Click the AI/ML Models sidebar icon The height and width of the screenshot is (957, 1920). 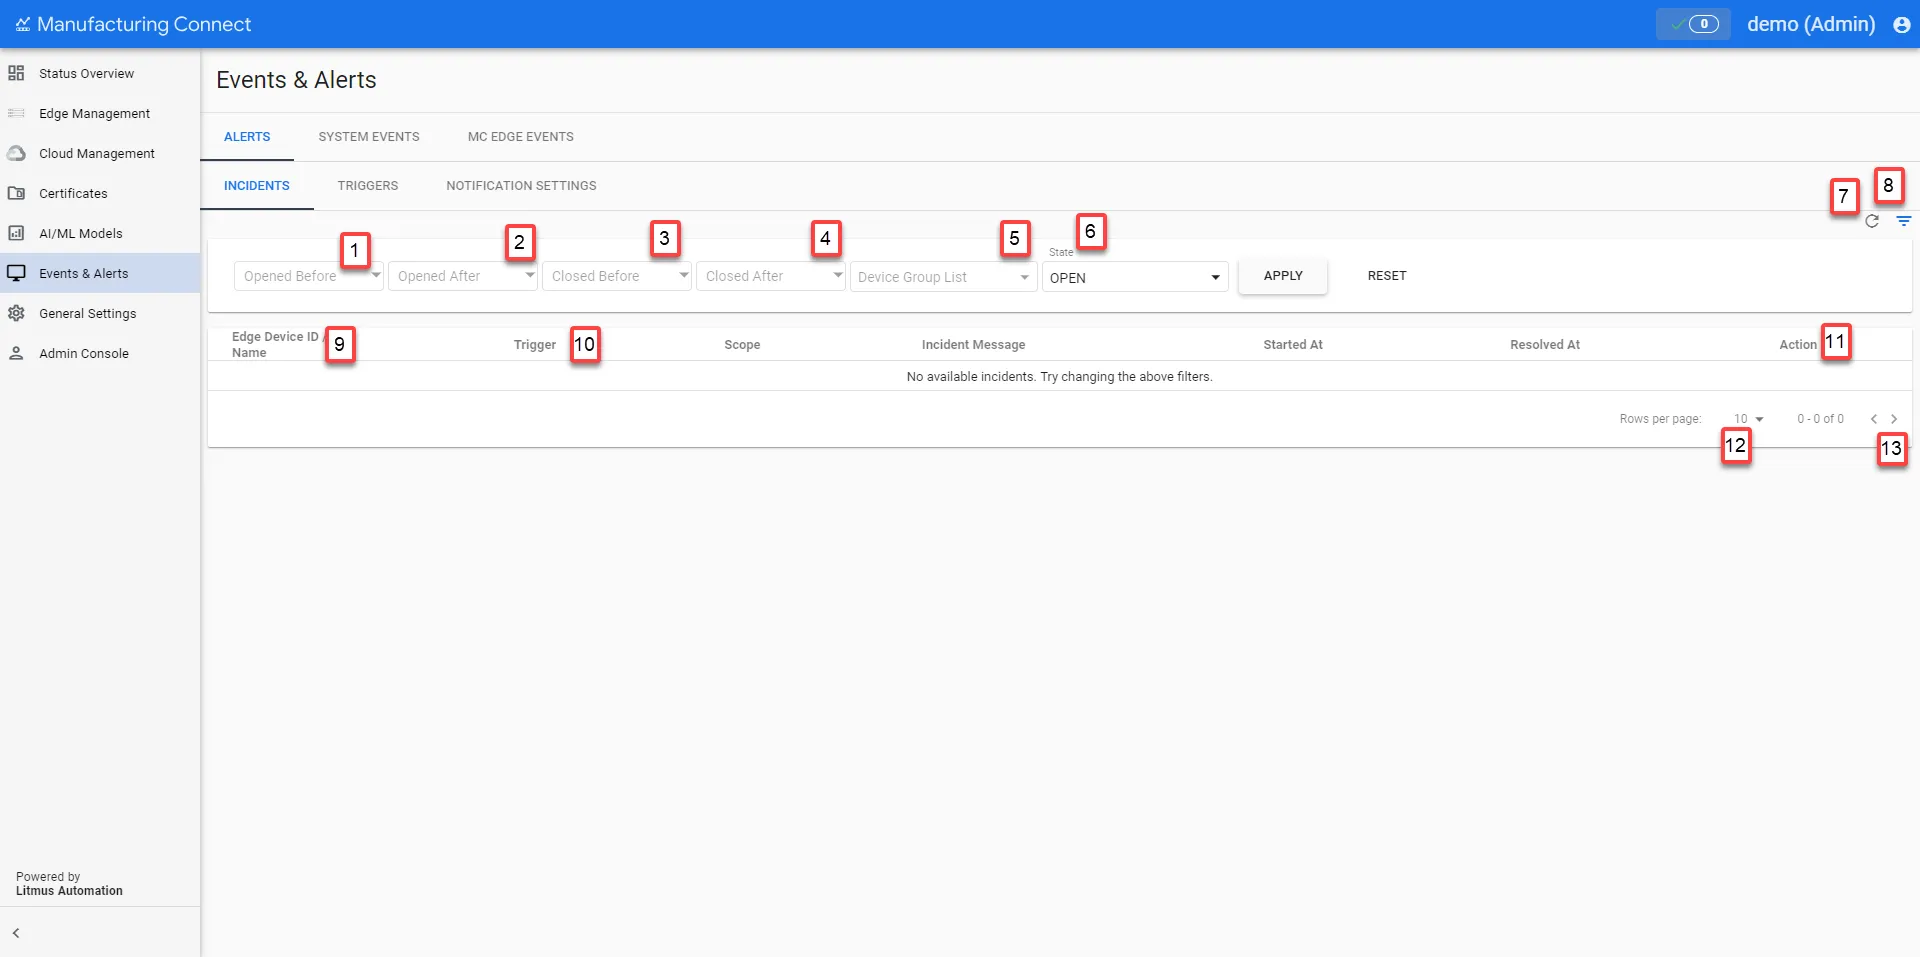pyautogui.click(x=16, y=233)
